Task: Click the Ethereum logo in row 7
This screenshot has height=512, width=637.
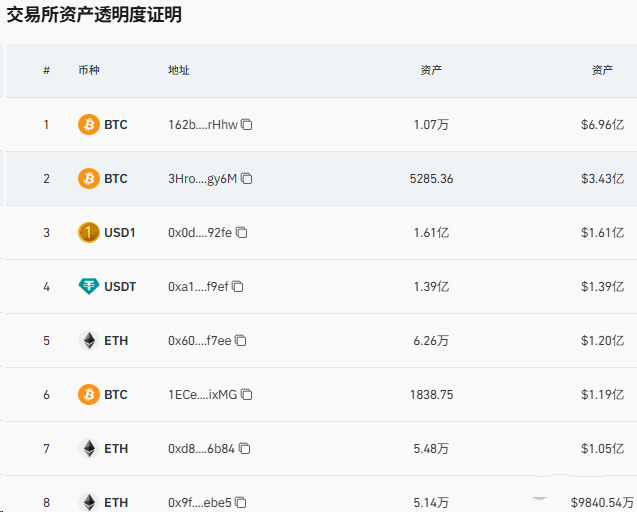Action: tap(89, 449)
